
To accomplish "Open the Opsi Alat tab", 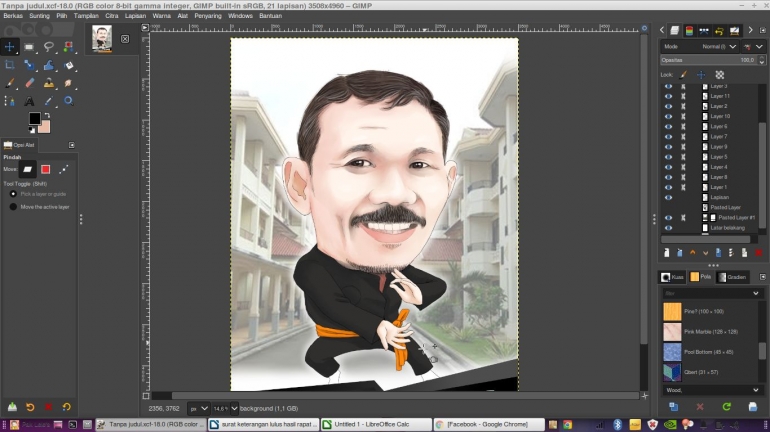I will (19, 145).
